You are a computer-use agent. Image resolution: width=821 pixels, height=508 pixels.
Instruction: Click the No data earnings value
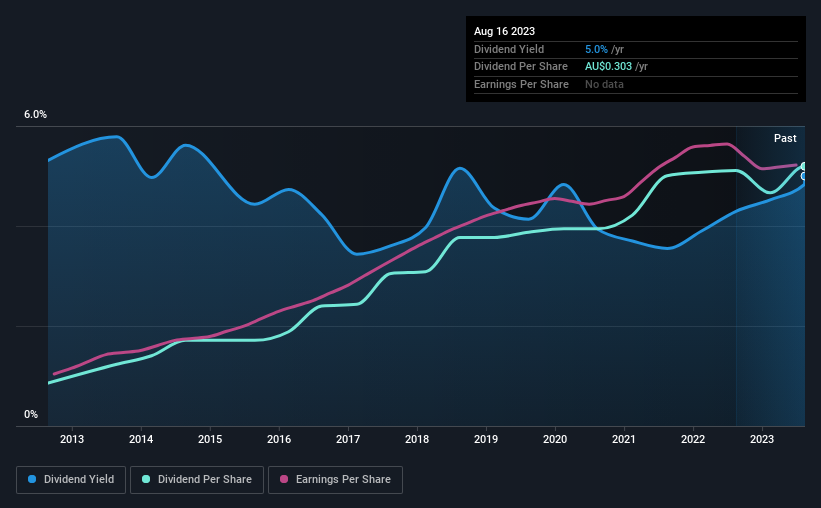[x=604, y=84]
